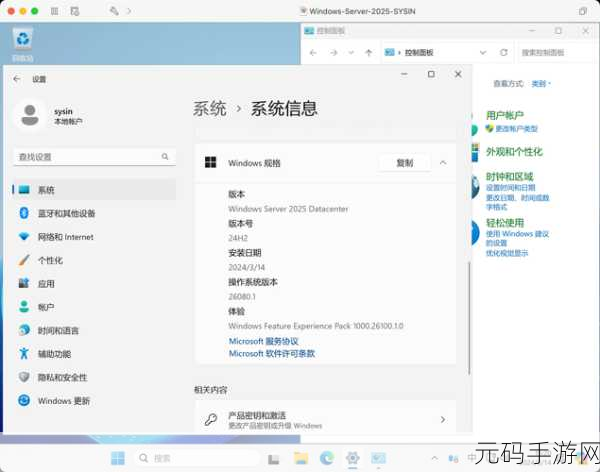The width and height of the screenshot is (600, 472).
Task: Click the key icon of 产品密钥和激活
Action: coord(210,420)
